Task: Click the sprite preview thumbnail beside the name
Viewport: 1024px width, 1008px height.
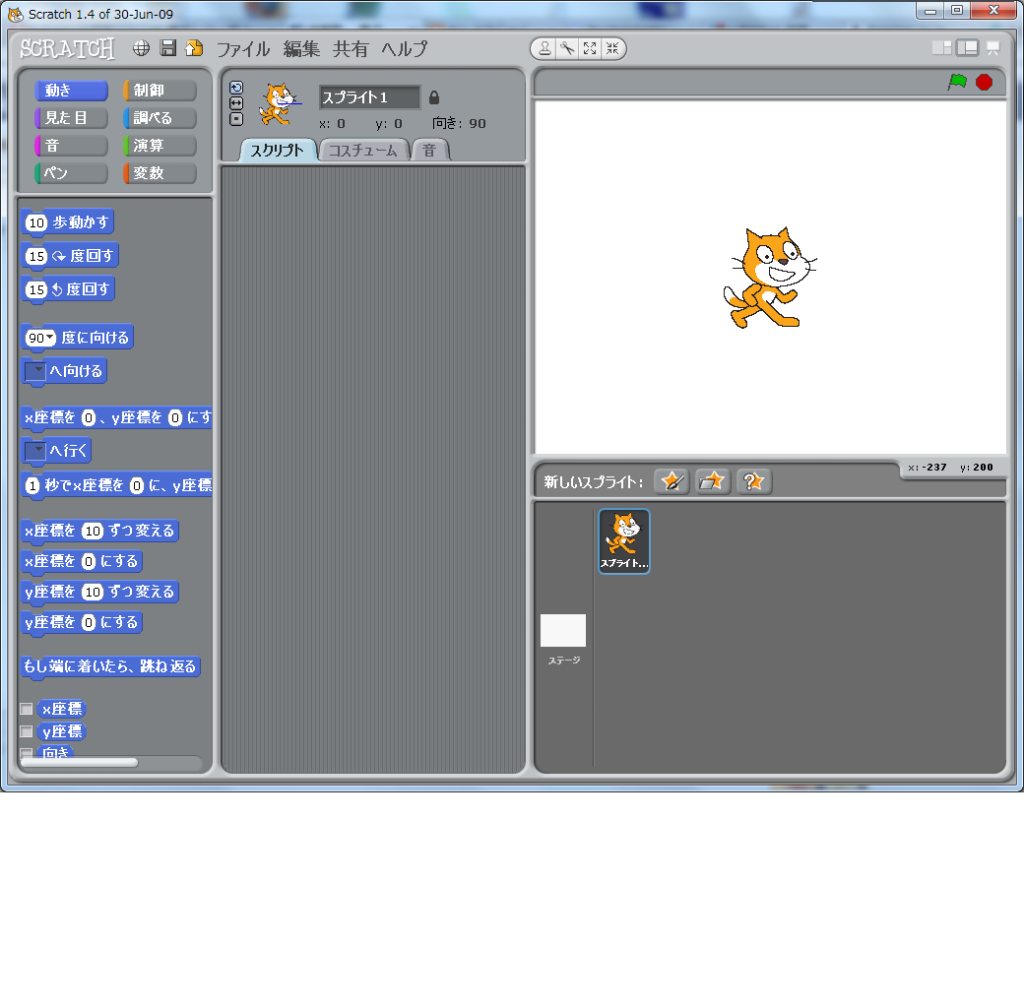Action: point(279,104)
